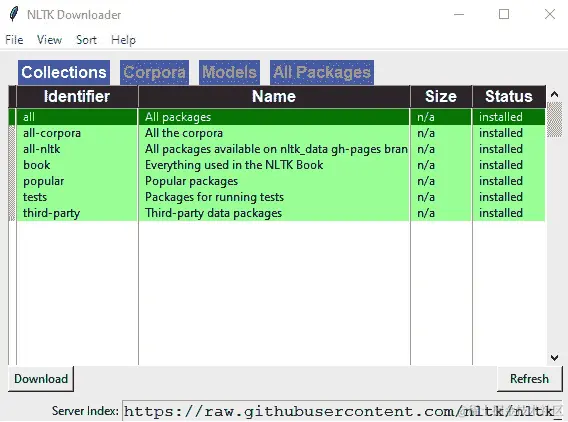Click the Status column header
568x422 pixels.
[509, 96]
